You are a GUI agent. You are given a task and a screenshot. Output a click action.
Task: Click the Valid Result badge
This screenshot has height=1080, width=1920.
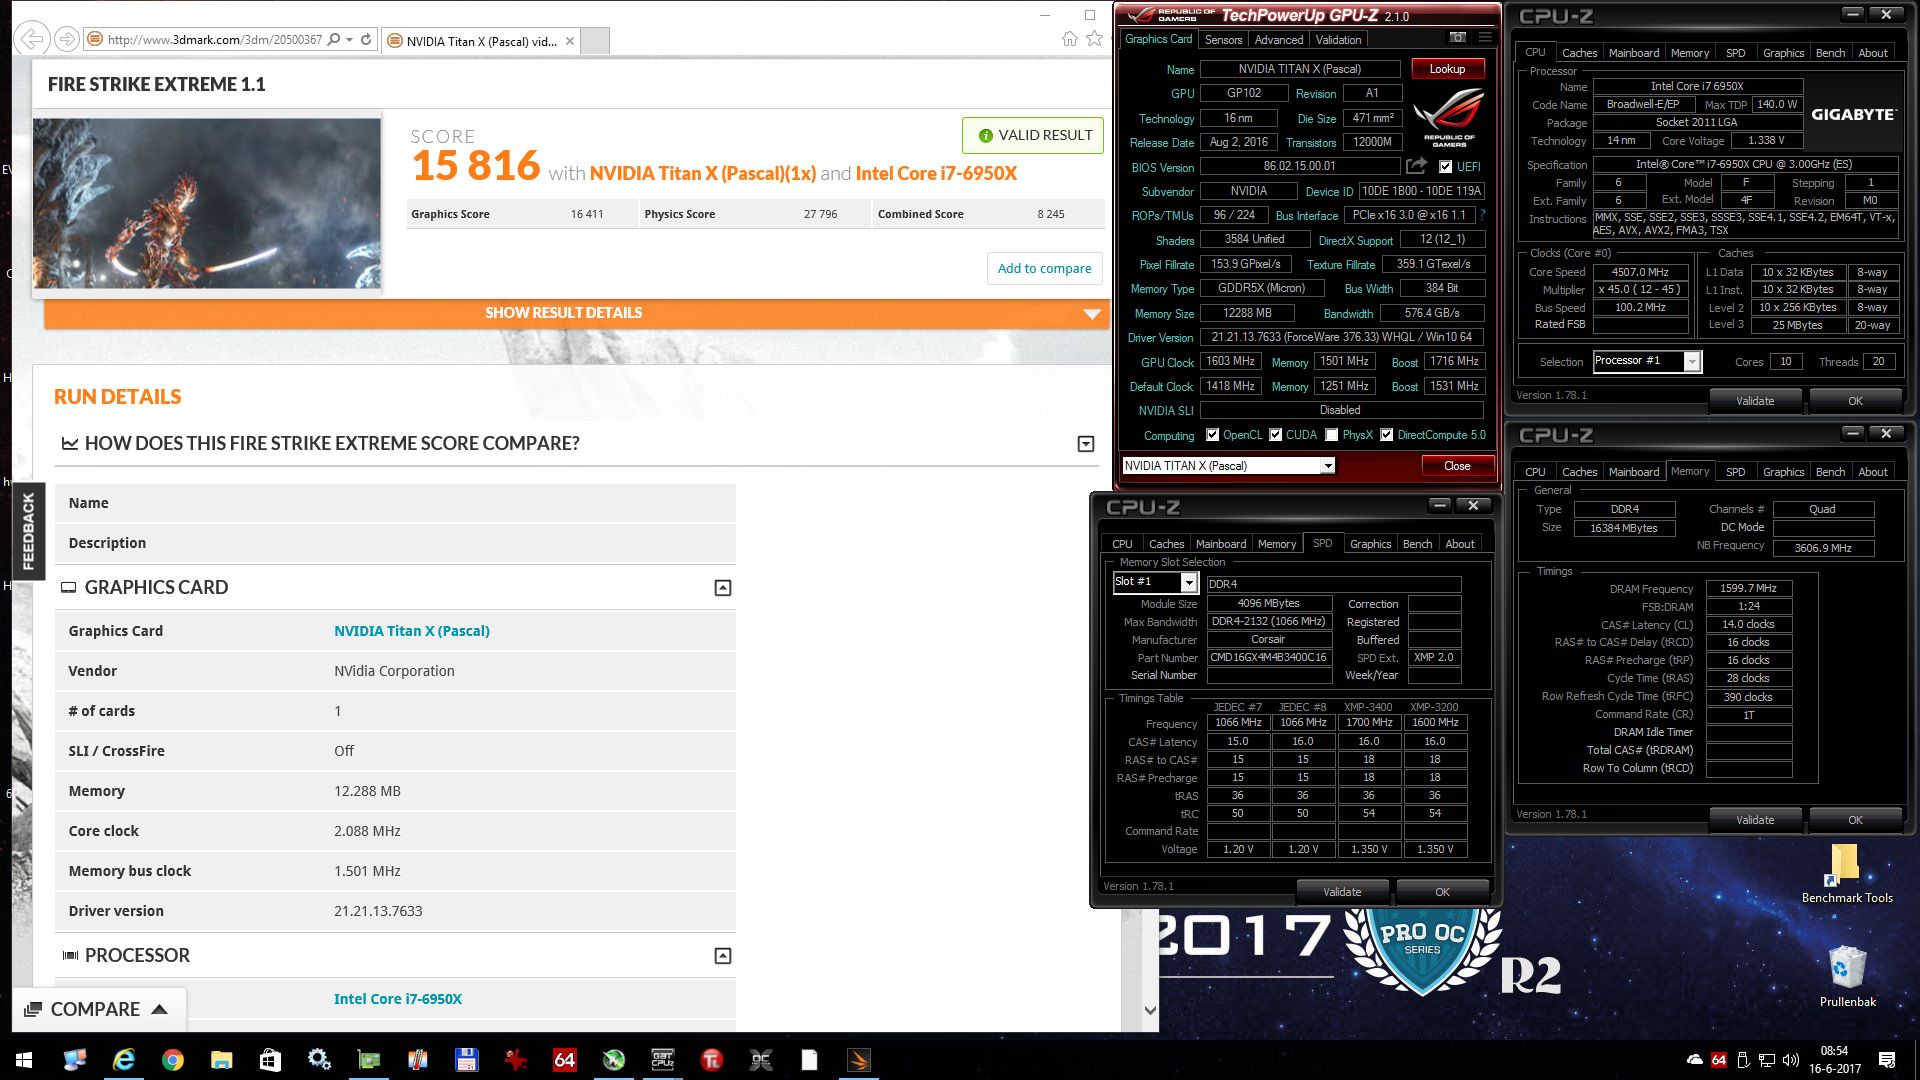(x=1033, y=135)
